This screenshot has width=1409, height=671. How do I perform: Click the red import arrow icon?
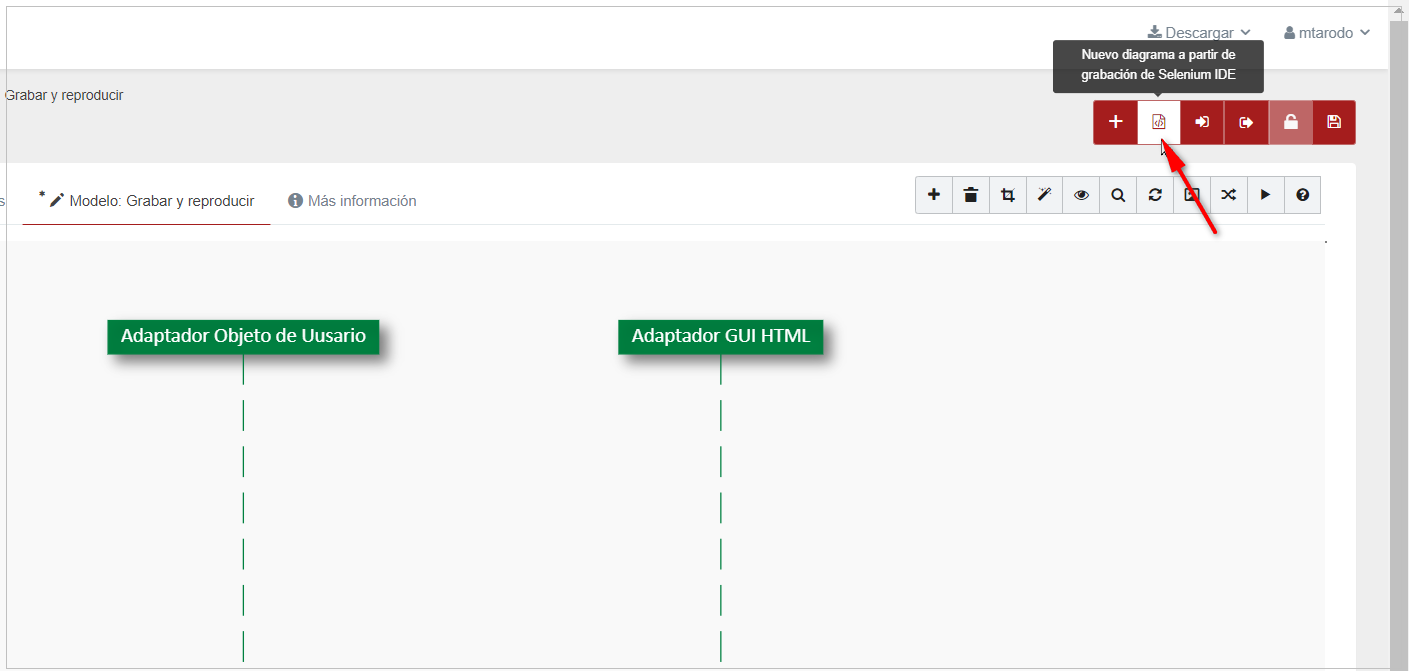point(1202,122)
